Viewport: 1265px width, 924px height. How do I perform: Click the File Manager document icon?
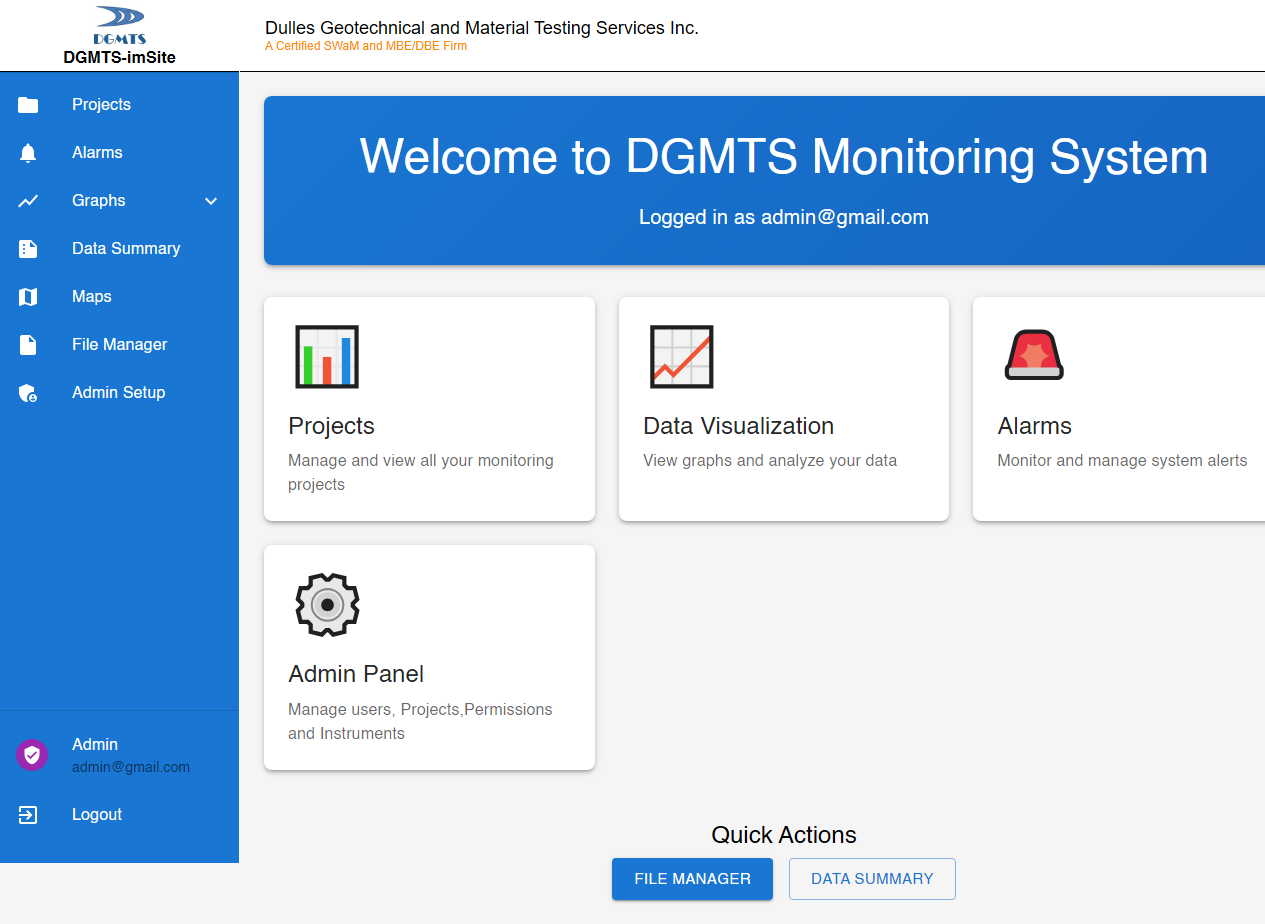click(x=28, y=345)
